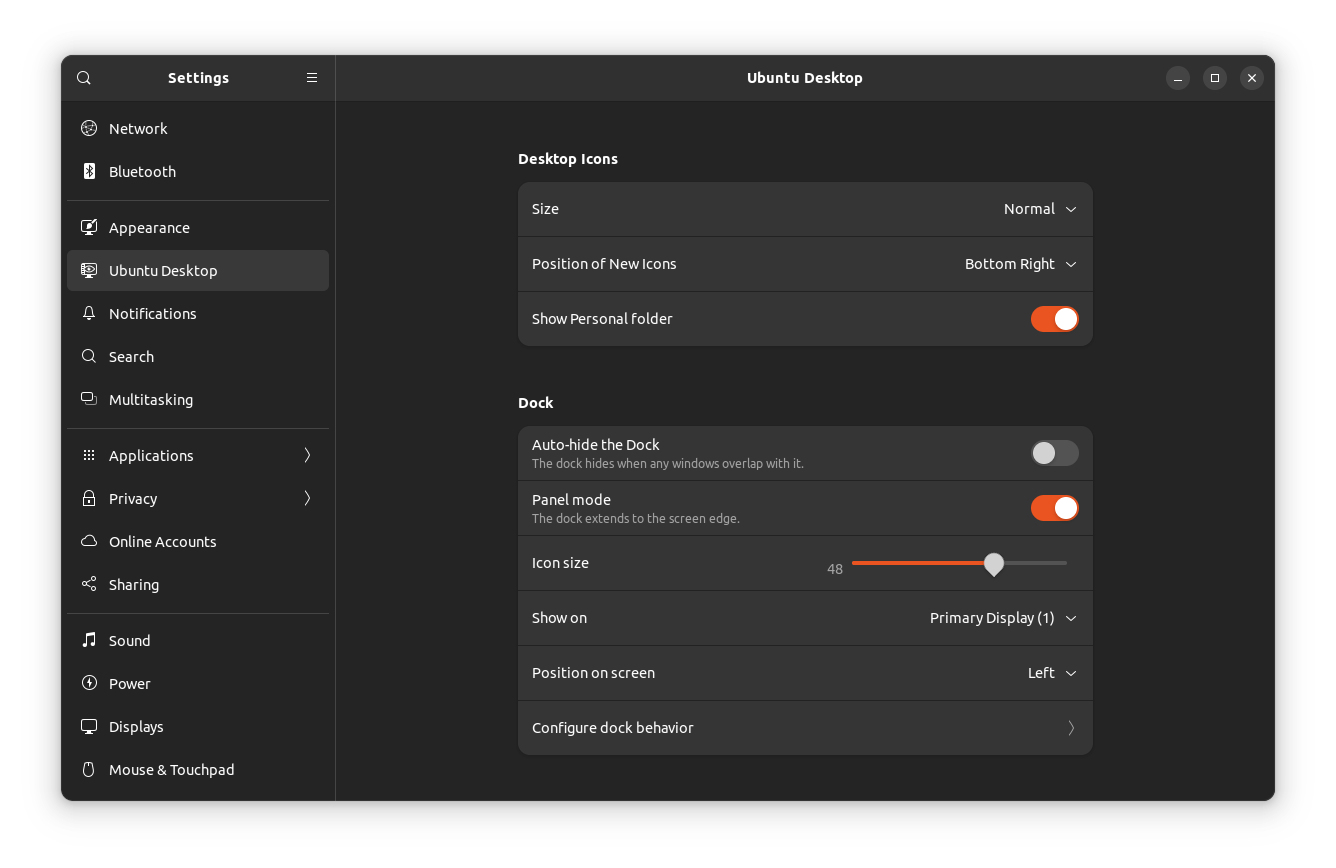This screenshot has width=1336, height=868.
Task: Select Online Accounts in the sidebar
Action: coord(162,541)
